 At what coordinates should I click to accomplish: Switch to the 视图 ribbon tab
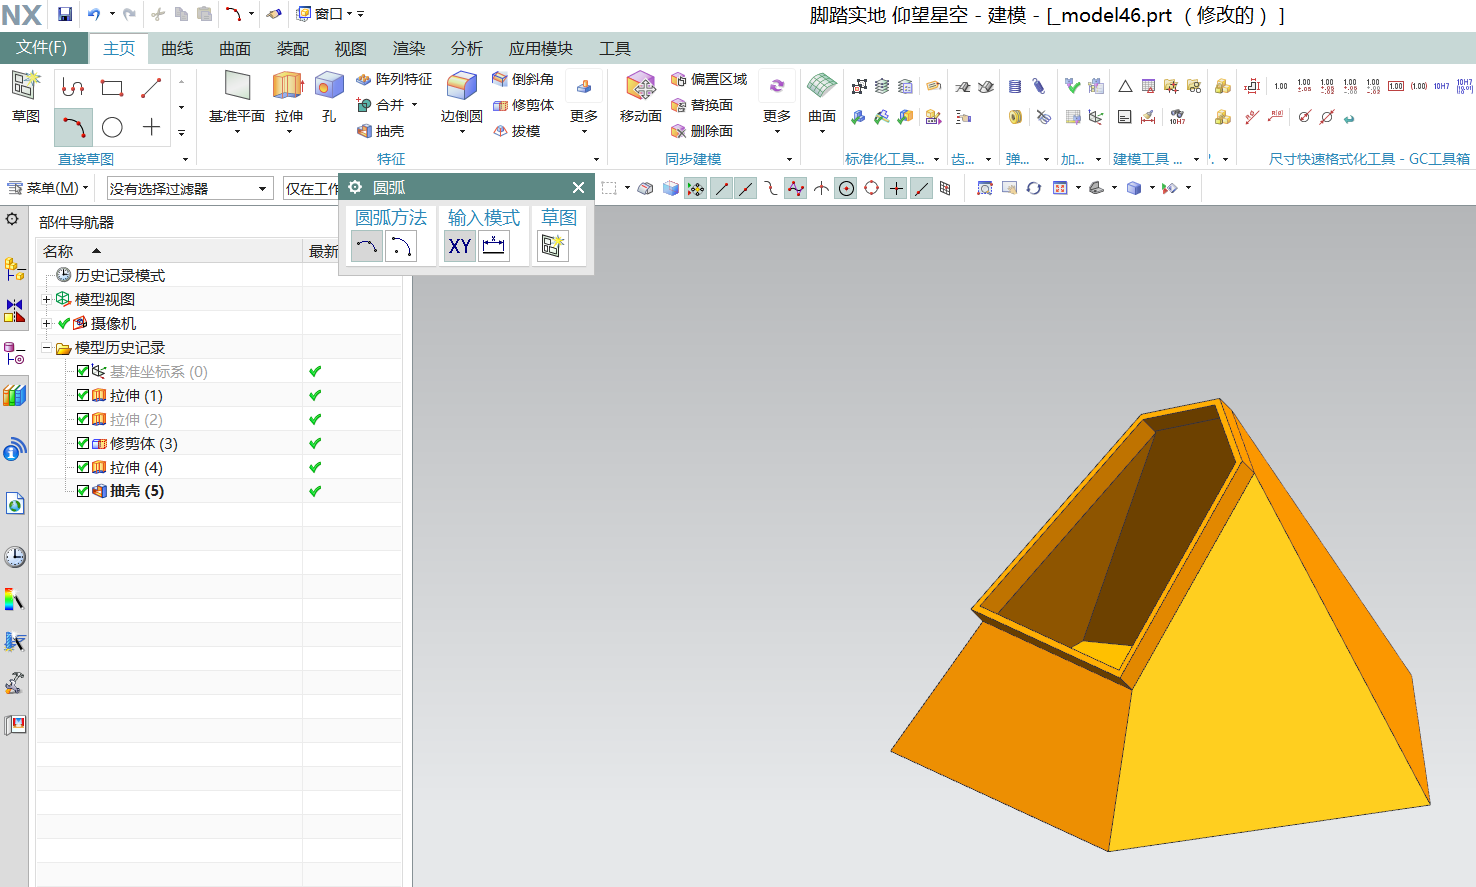[351, 48]
